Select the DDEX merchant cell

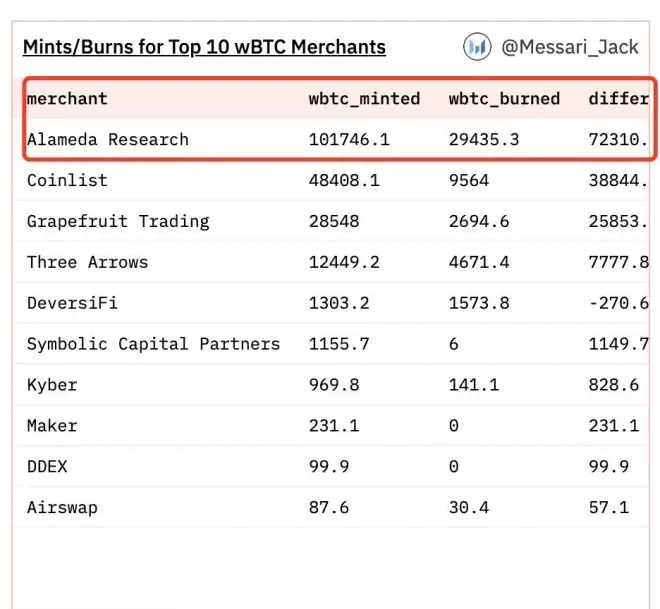(47, 467)
